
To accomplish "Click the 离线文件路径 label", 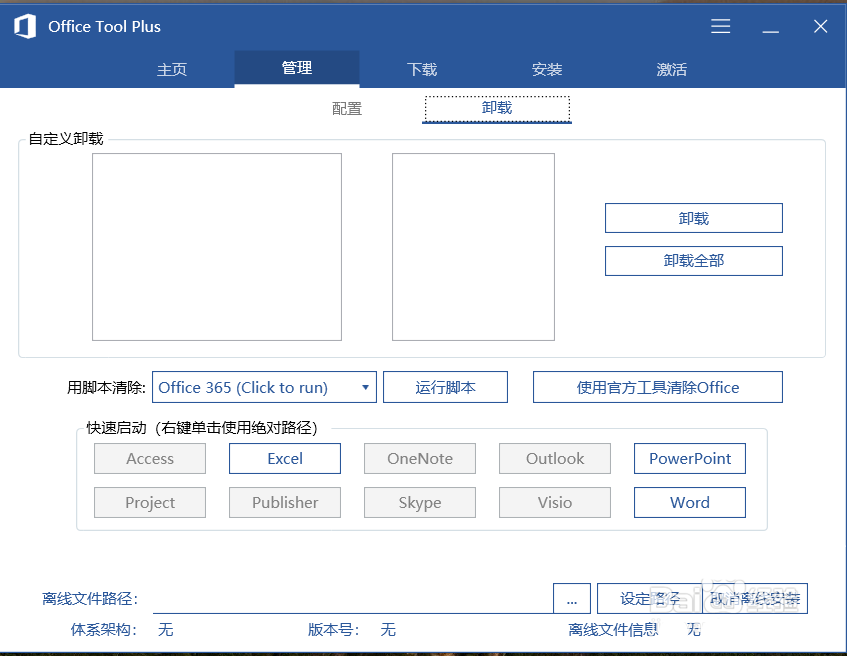I will [x=90, y=599].
